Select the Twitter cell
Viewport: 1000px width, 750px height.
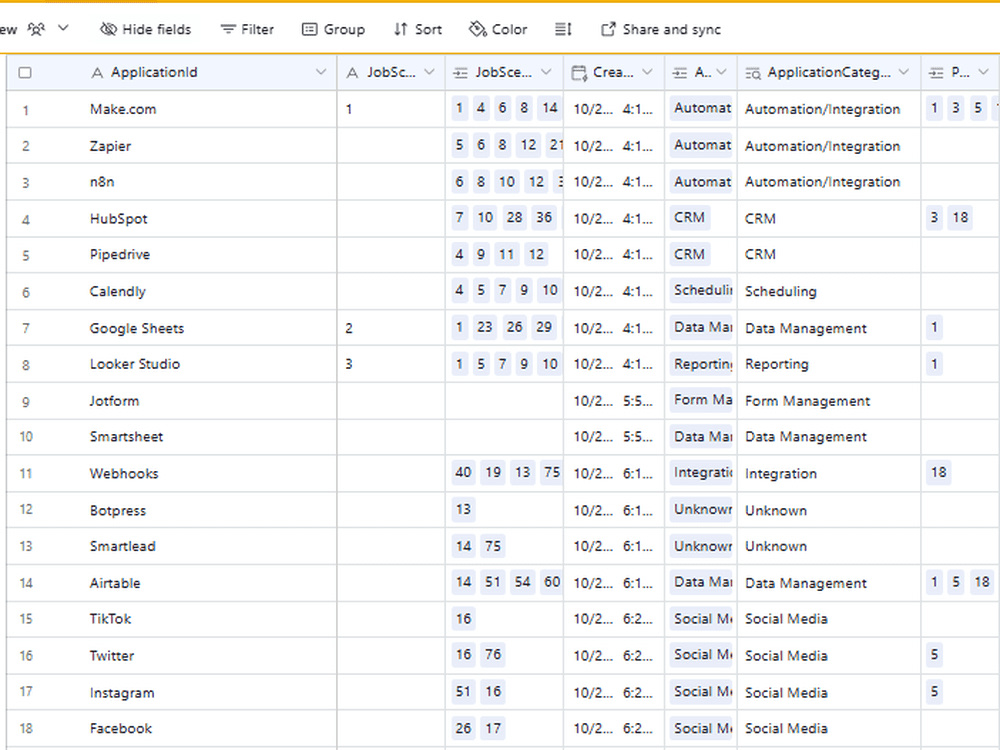209,656
